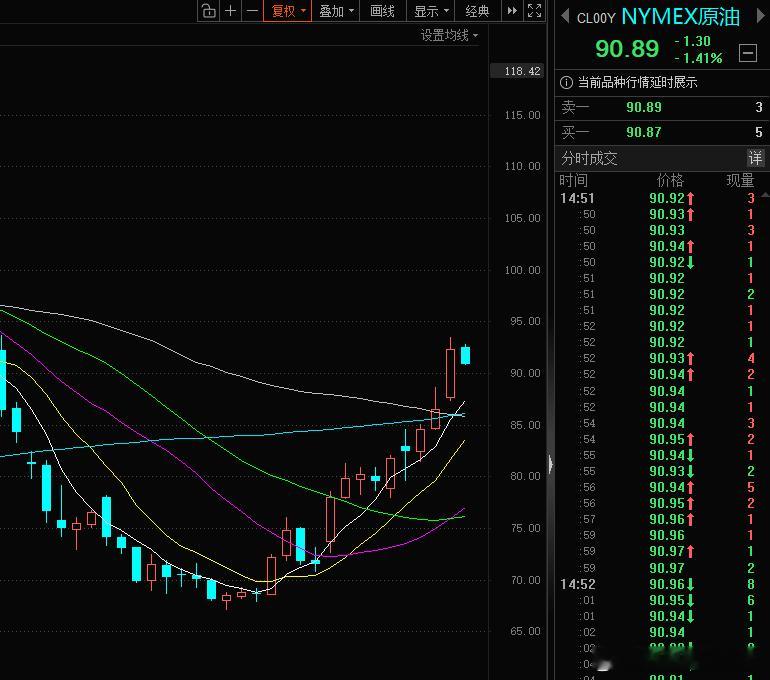Open the 复权 dropdown
This screenshot has width=770, height=680.
(x=288, y=11)
